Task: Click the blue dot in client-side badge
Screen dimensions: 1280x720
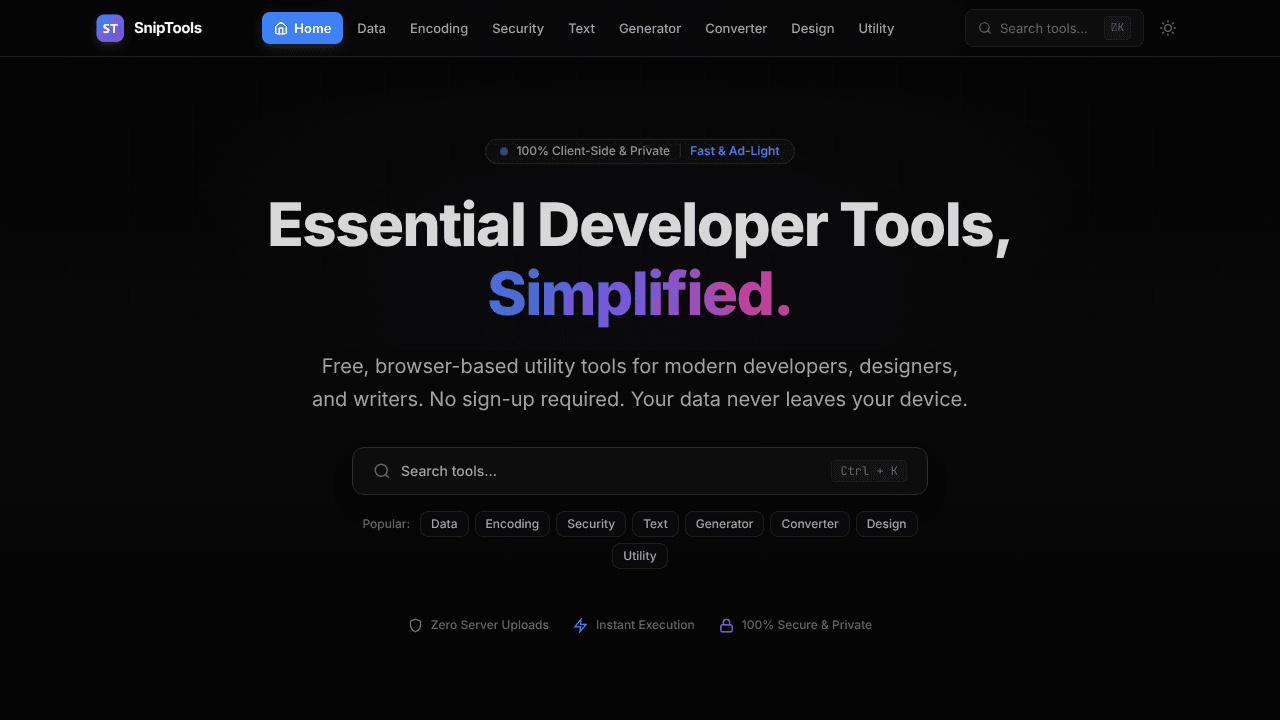Action: [504, 151]
